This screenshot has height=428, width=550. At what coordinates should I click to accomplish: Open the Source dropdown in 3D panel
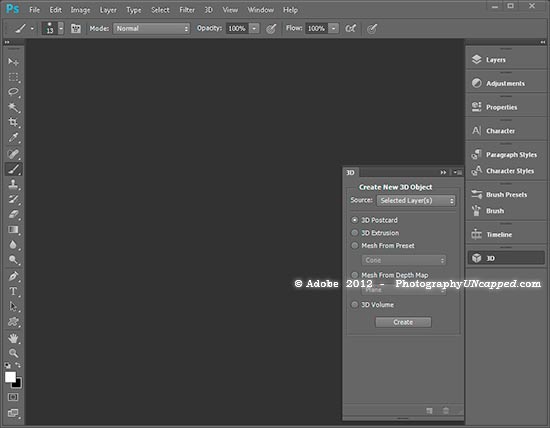[416, 200]
